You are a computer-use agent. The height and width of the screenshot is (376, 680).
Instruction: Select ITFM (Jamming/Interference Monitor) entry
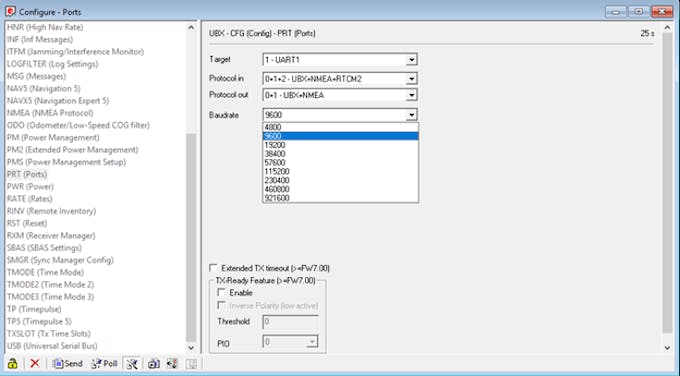pos(75,52)
